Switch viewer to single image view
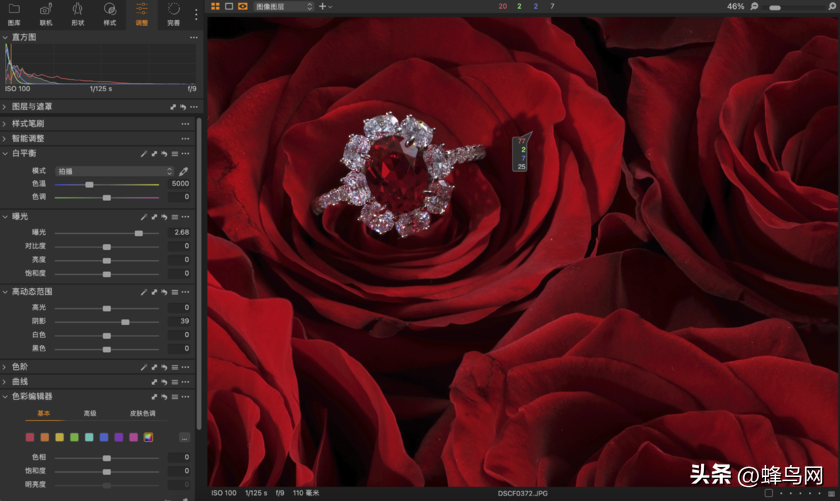The width and height of the screenshot is (840, 501). pos(229,6)
